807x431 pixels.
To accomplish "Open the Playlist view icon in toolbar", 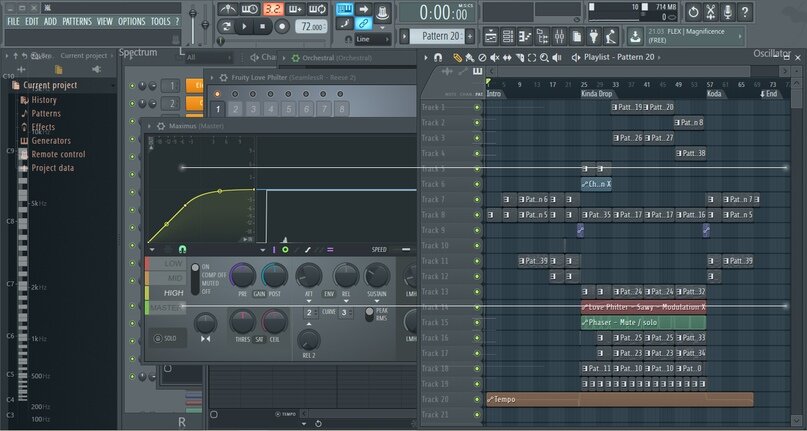I will tap(490, 37).
